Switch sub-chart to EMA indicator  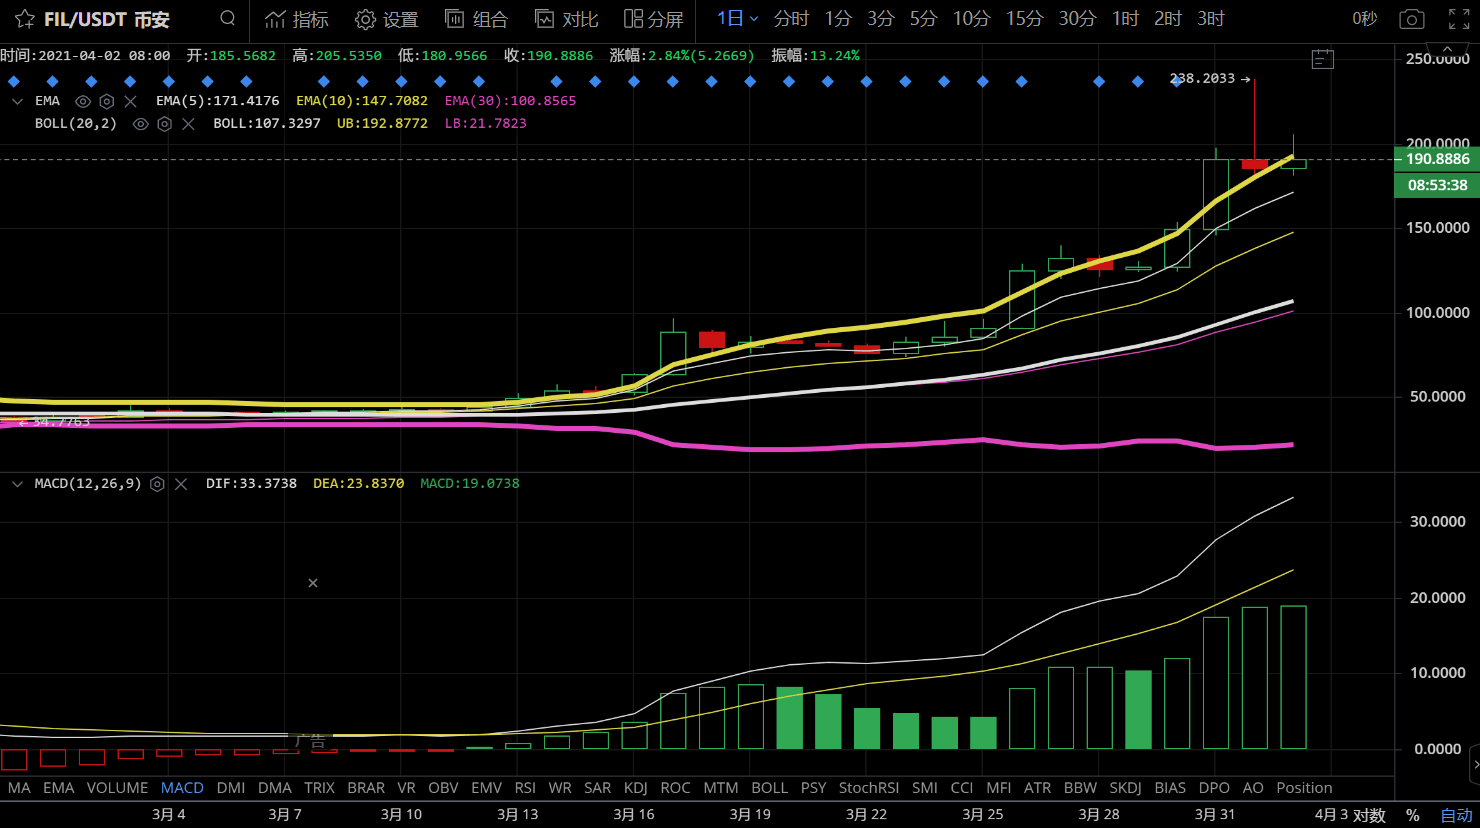(x=59, y=788)
